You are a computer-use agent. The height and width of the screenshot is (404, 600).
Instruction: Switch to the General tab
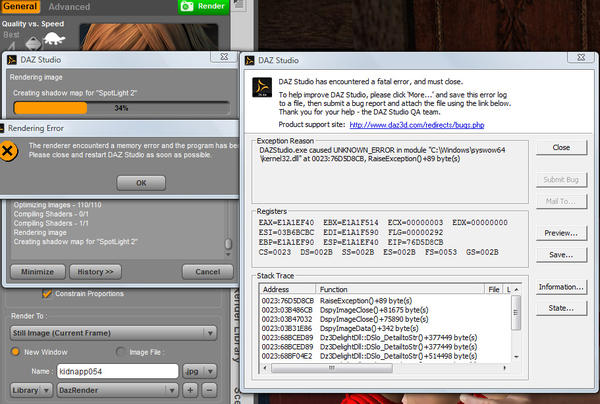[x=20, y=7]
